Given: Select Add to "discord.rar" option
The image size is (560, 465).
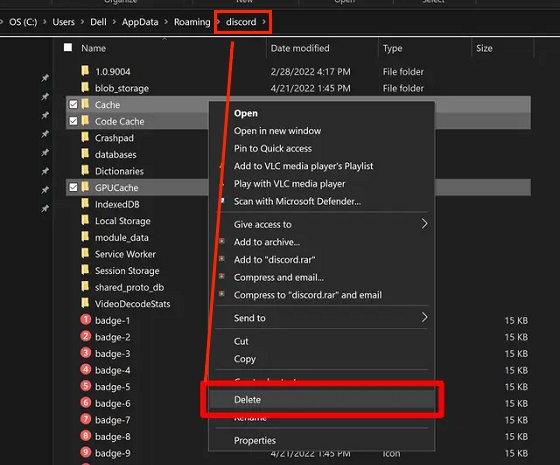Looking at the screenshot, I should point(321,260).
